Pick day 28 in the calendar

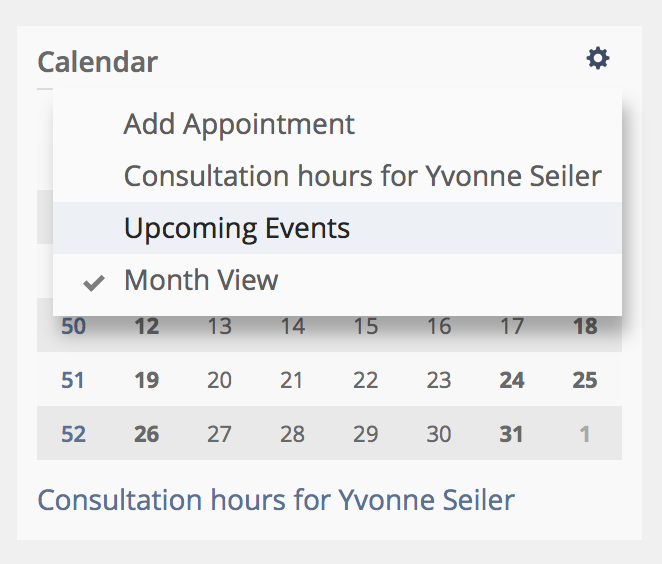coord(293,434)
